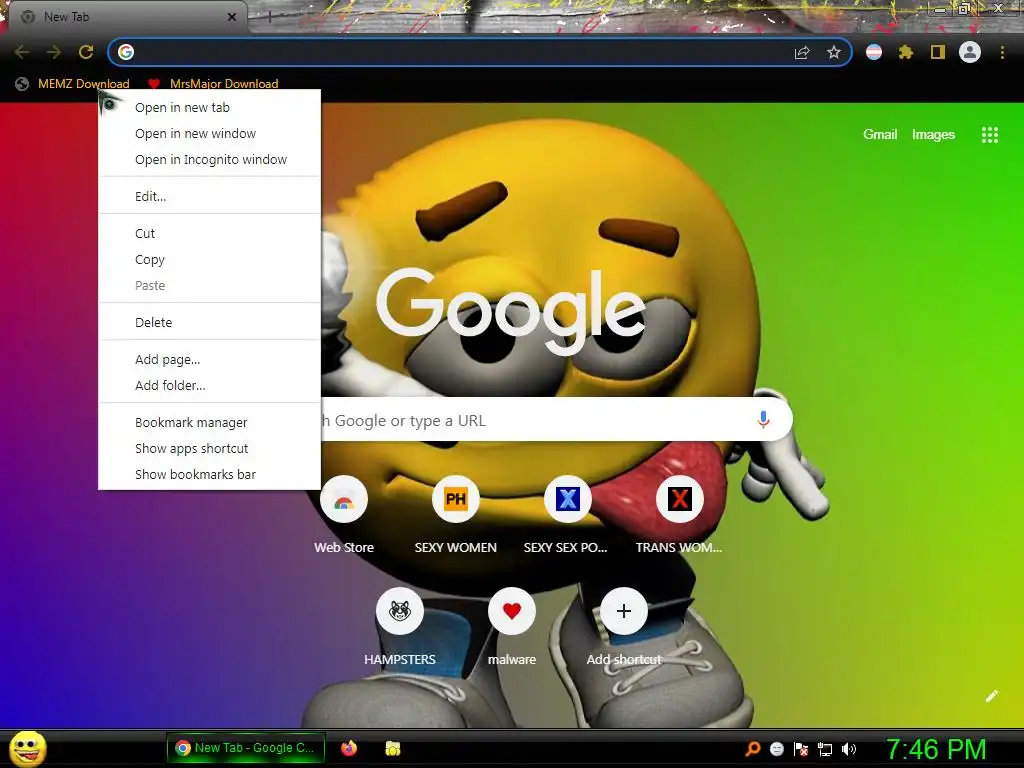Select Cut in the context menu

pyautogui.click(x=210, y=233)
